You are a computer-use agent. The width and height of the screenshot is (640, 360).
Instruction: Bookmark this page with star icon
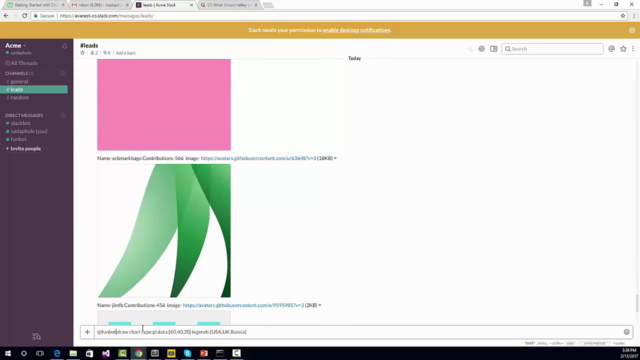point(623,16)
